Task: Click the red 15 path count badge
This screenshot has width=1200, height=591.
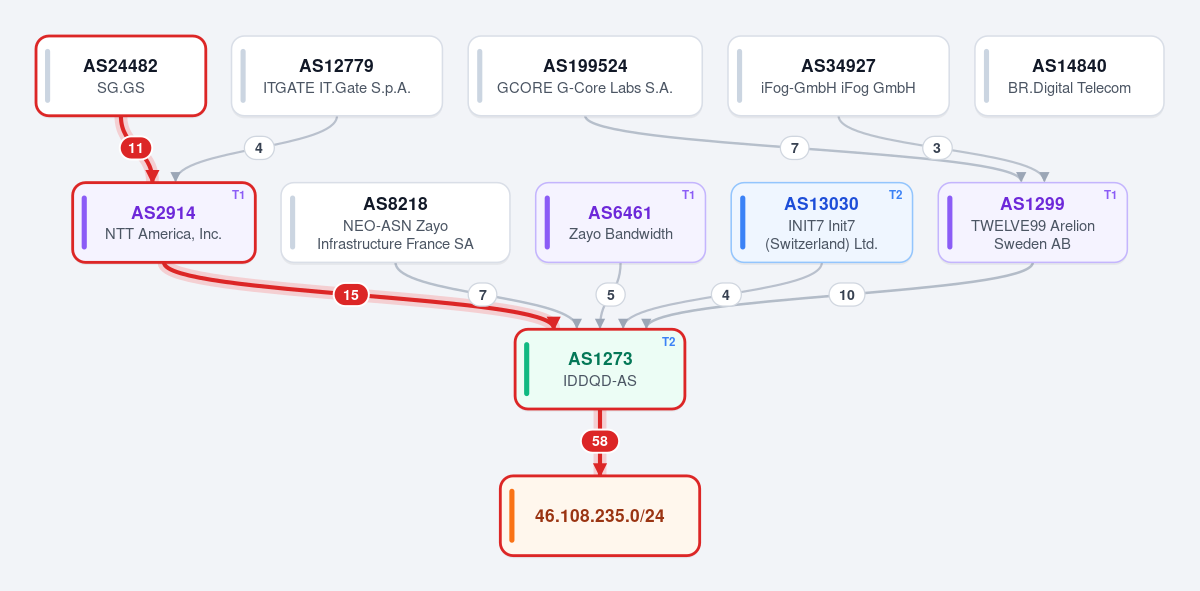Action: (351, 295)
